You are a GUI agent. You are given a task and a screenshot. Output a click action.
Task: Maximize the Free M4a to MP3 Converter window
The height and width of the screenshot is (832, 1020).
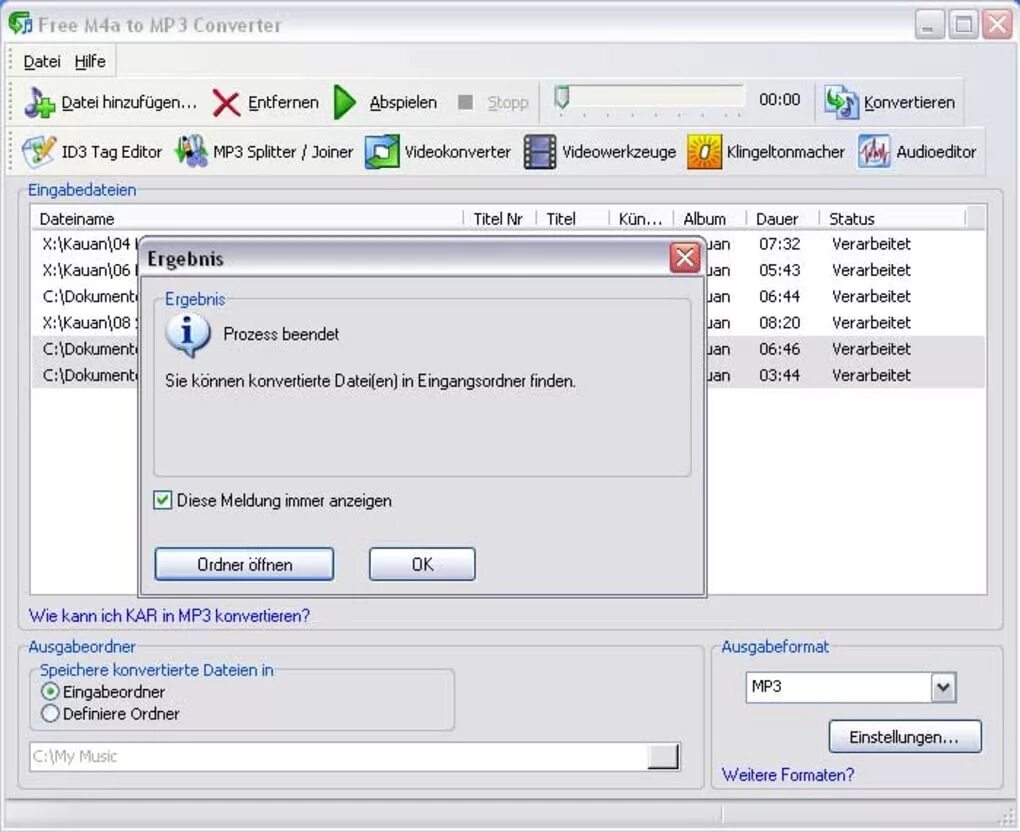tap(963, 25)
